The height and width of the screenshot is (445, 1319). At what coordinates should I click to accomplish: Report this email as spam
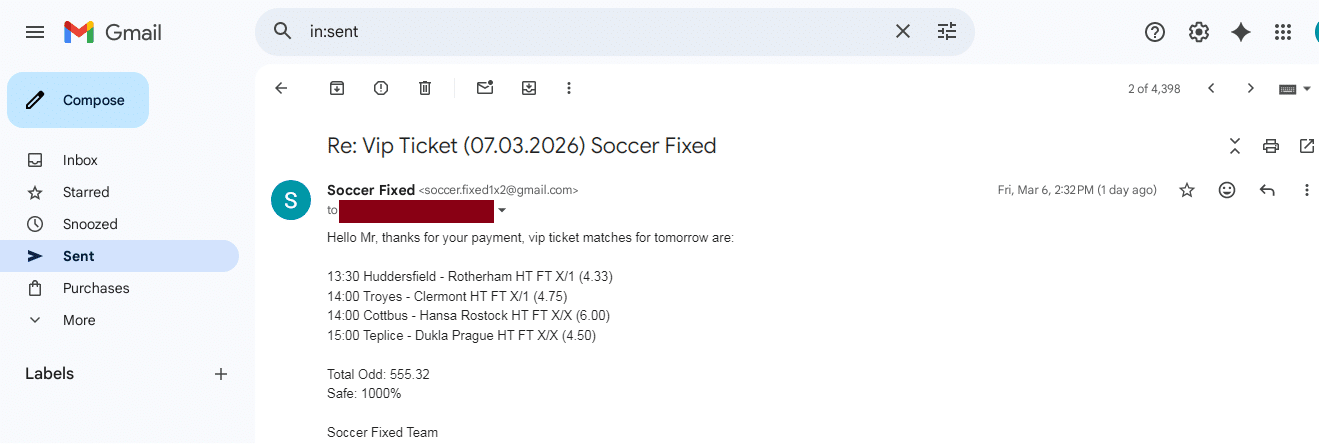coord(381,88)
